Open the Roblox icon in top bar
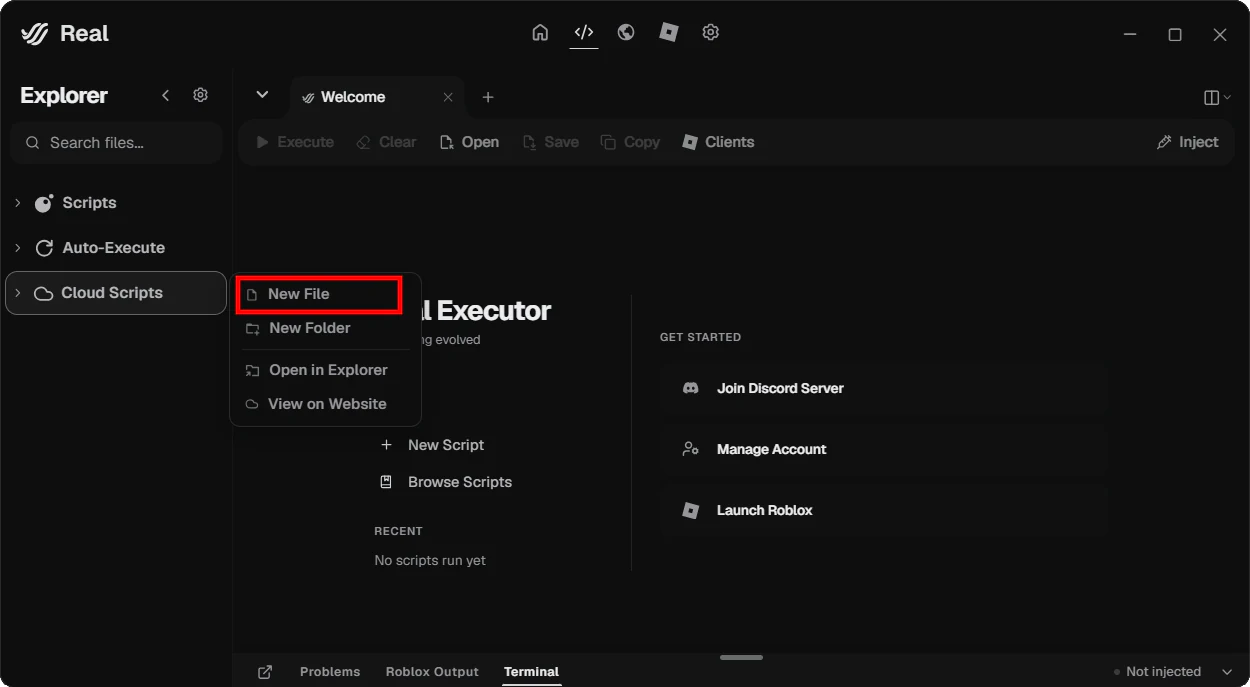The image size is (1250, 687). pyautogui.click(x=669, y=33)
